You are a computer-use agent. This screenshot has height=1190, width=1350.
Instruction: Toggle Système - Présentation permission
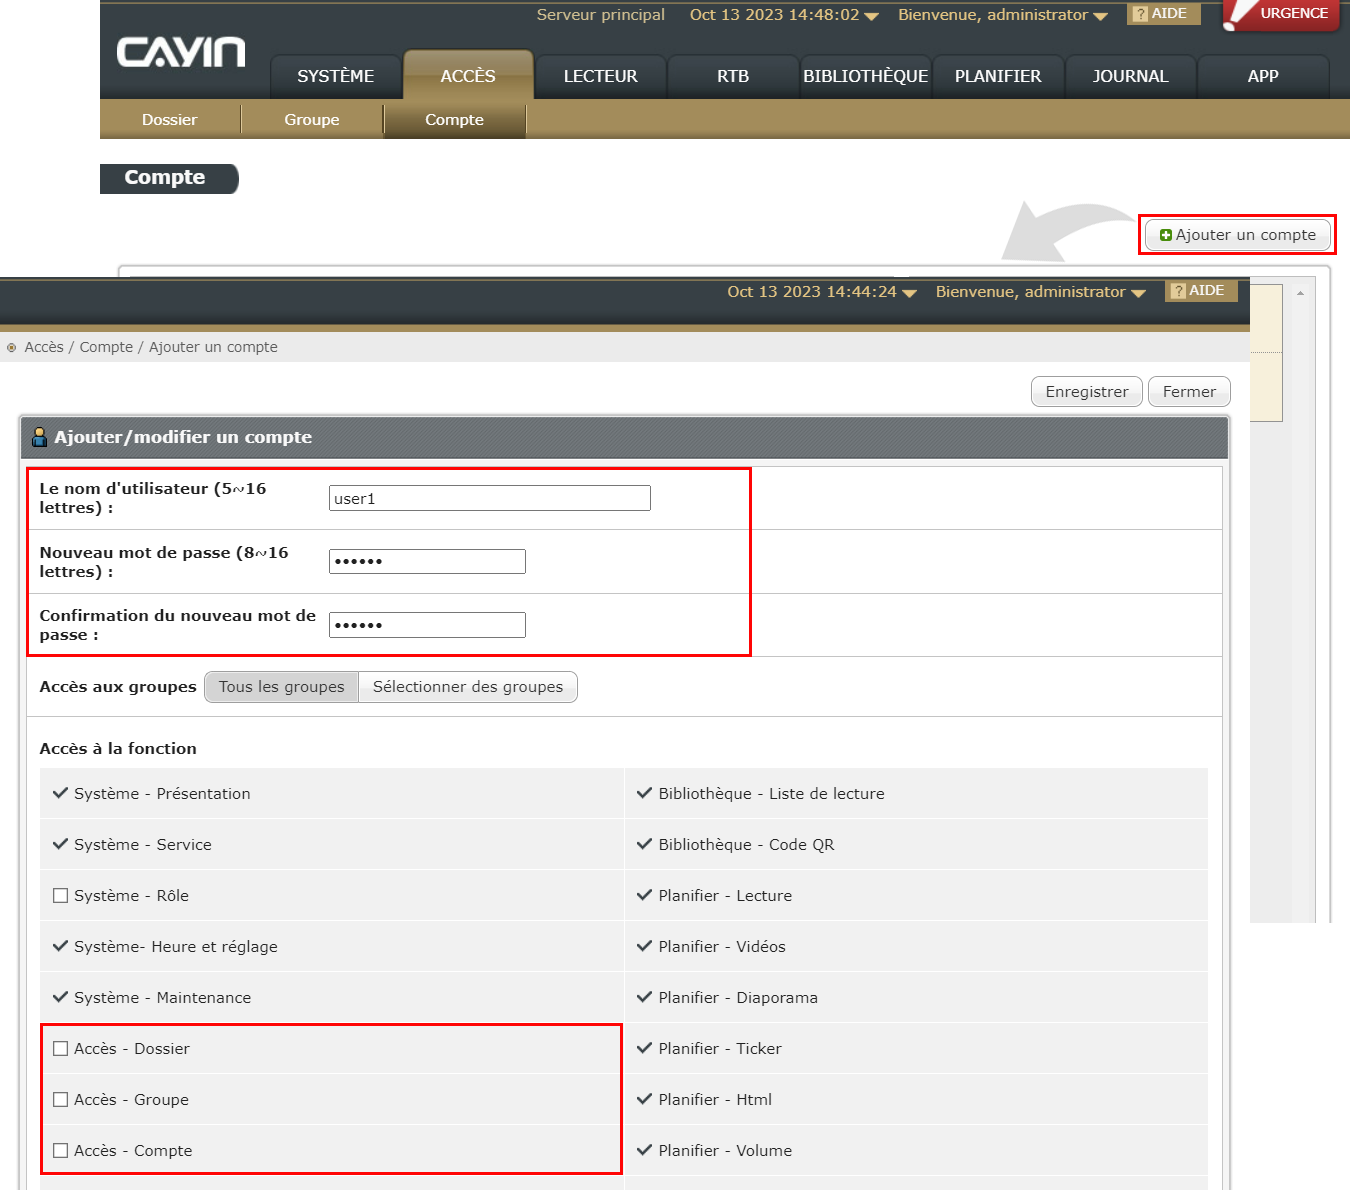[61, 793]
